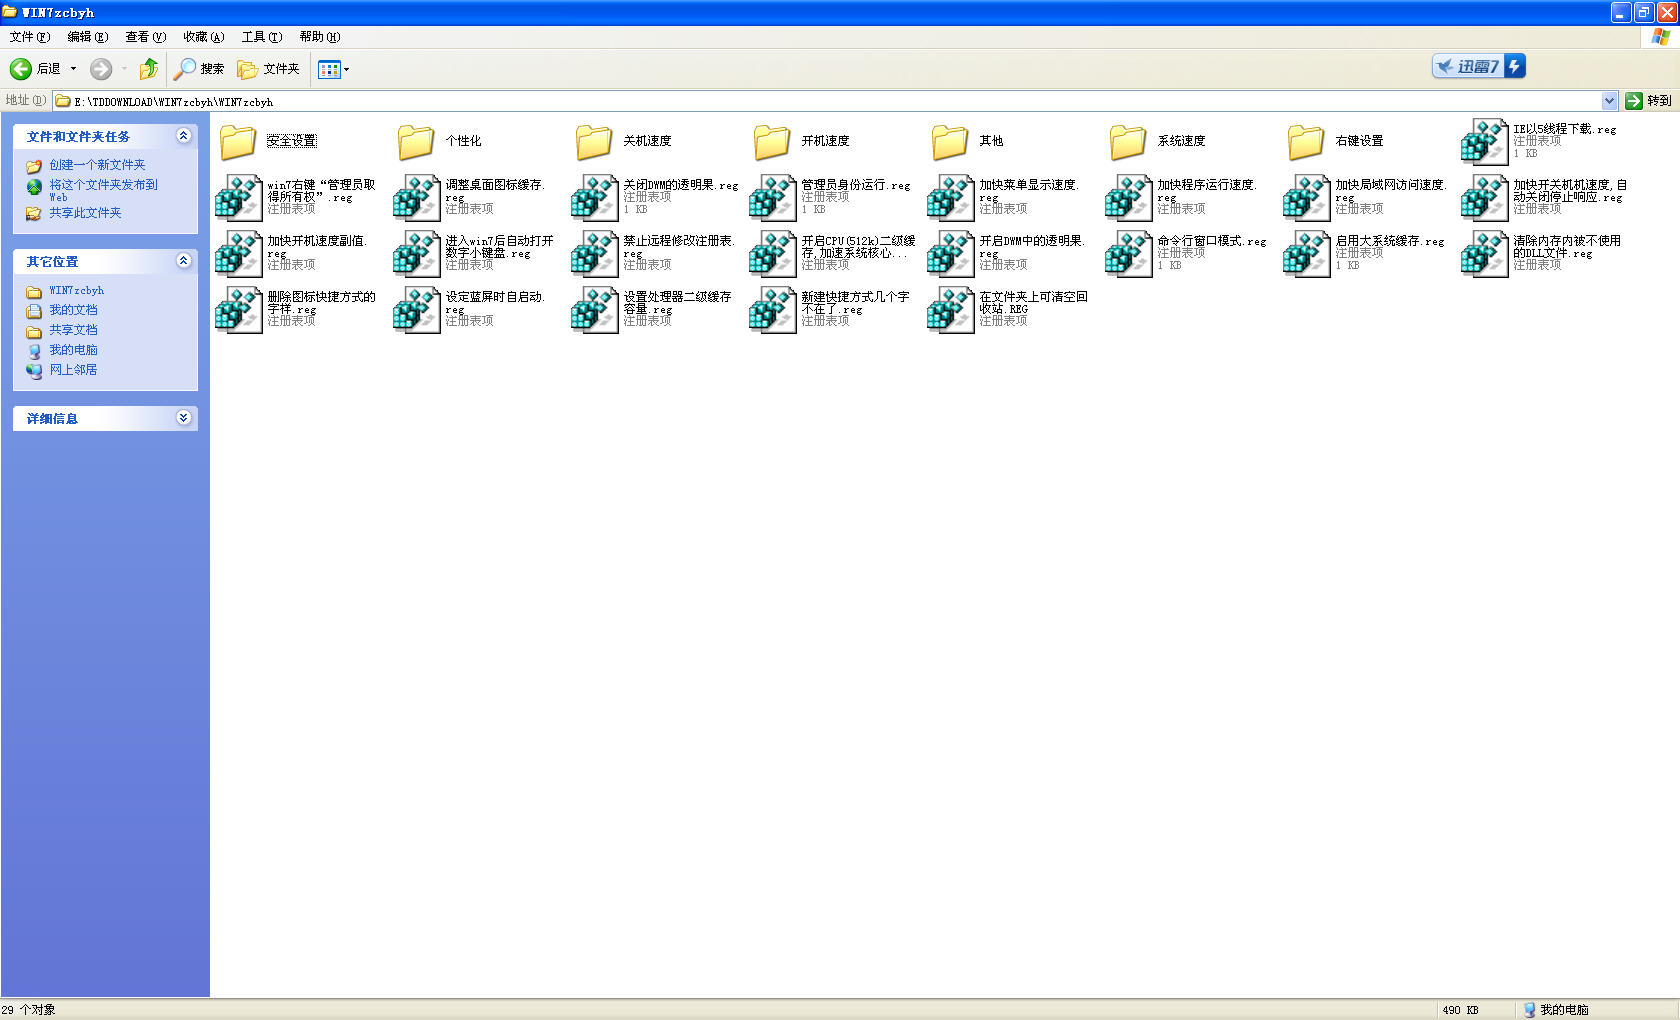
Task: Select 管理员身份运行.reg file icon
Action: pyautogui.click(x=772, y=198)
